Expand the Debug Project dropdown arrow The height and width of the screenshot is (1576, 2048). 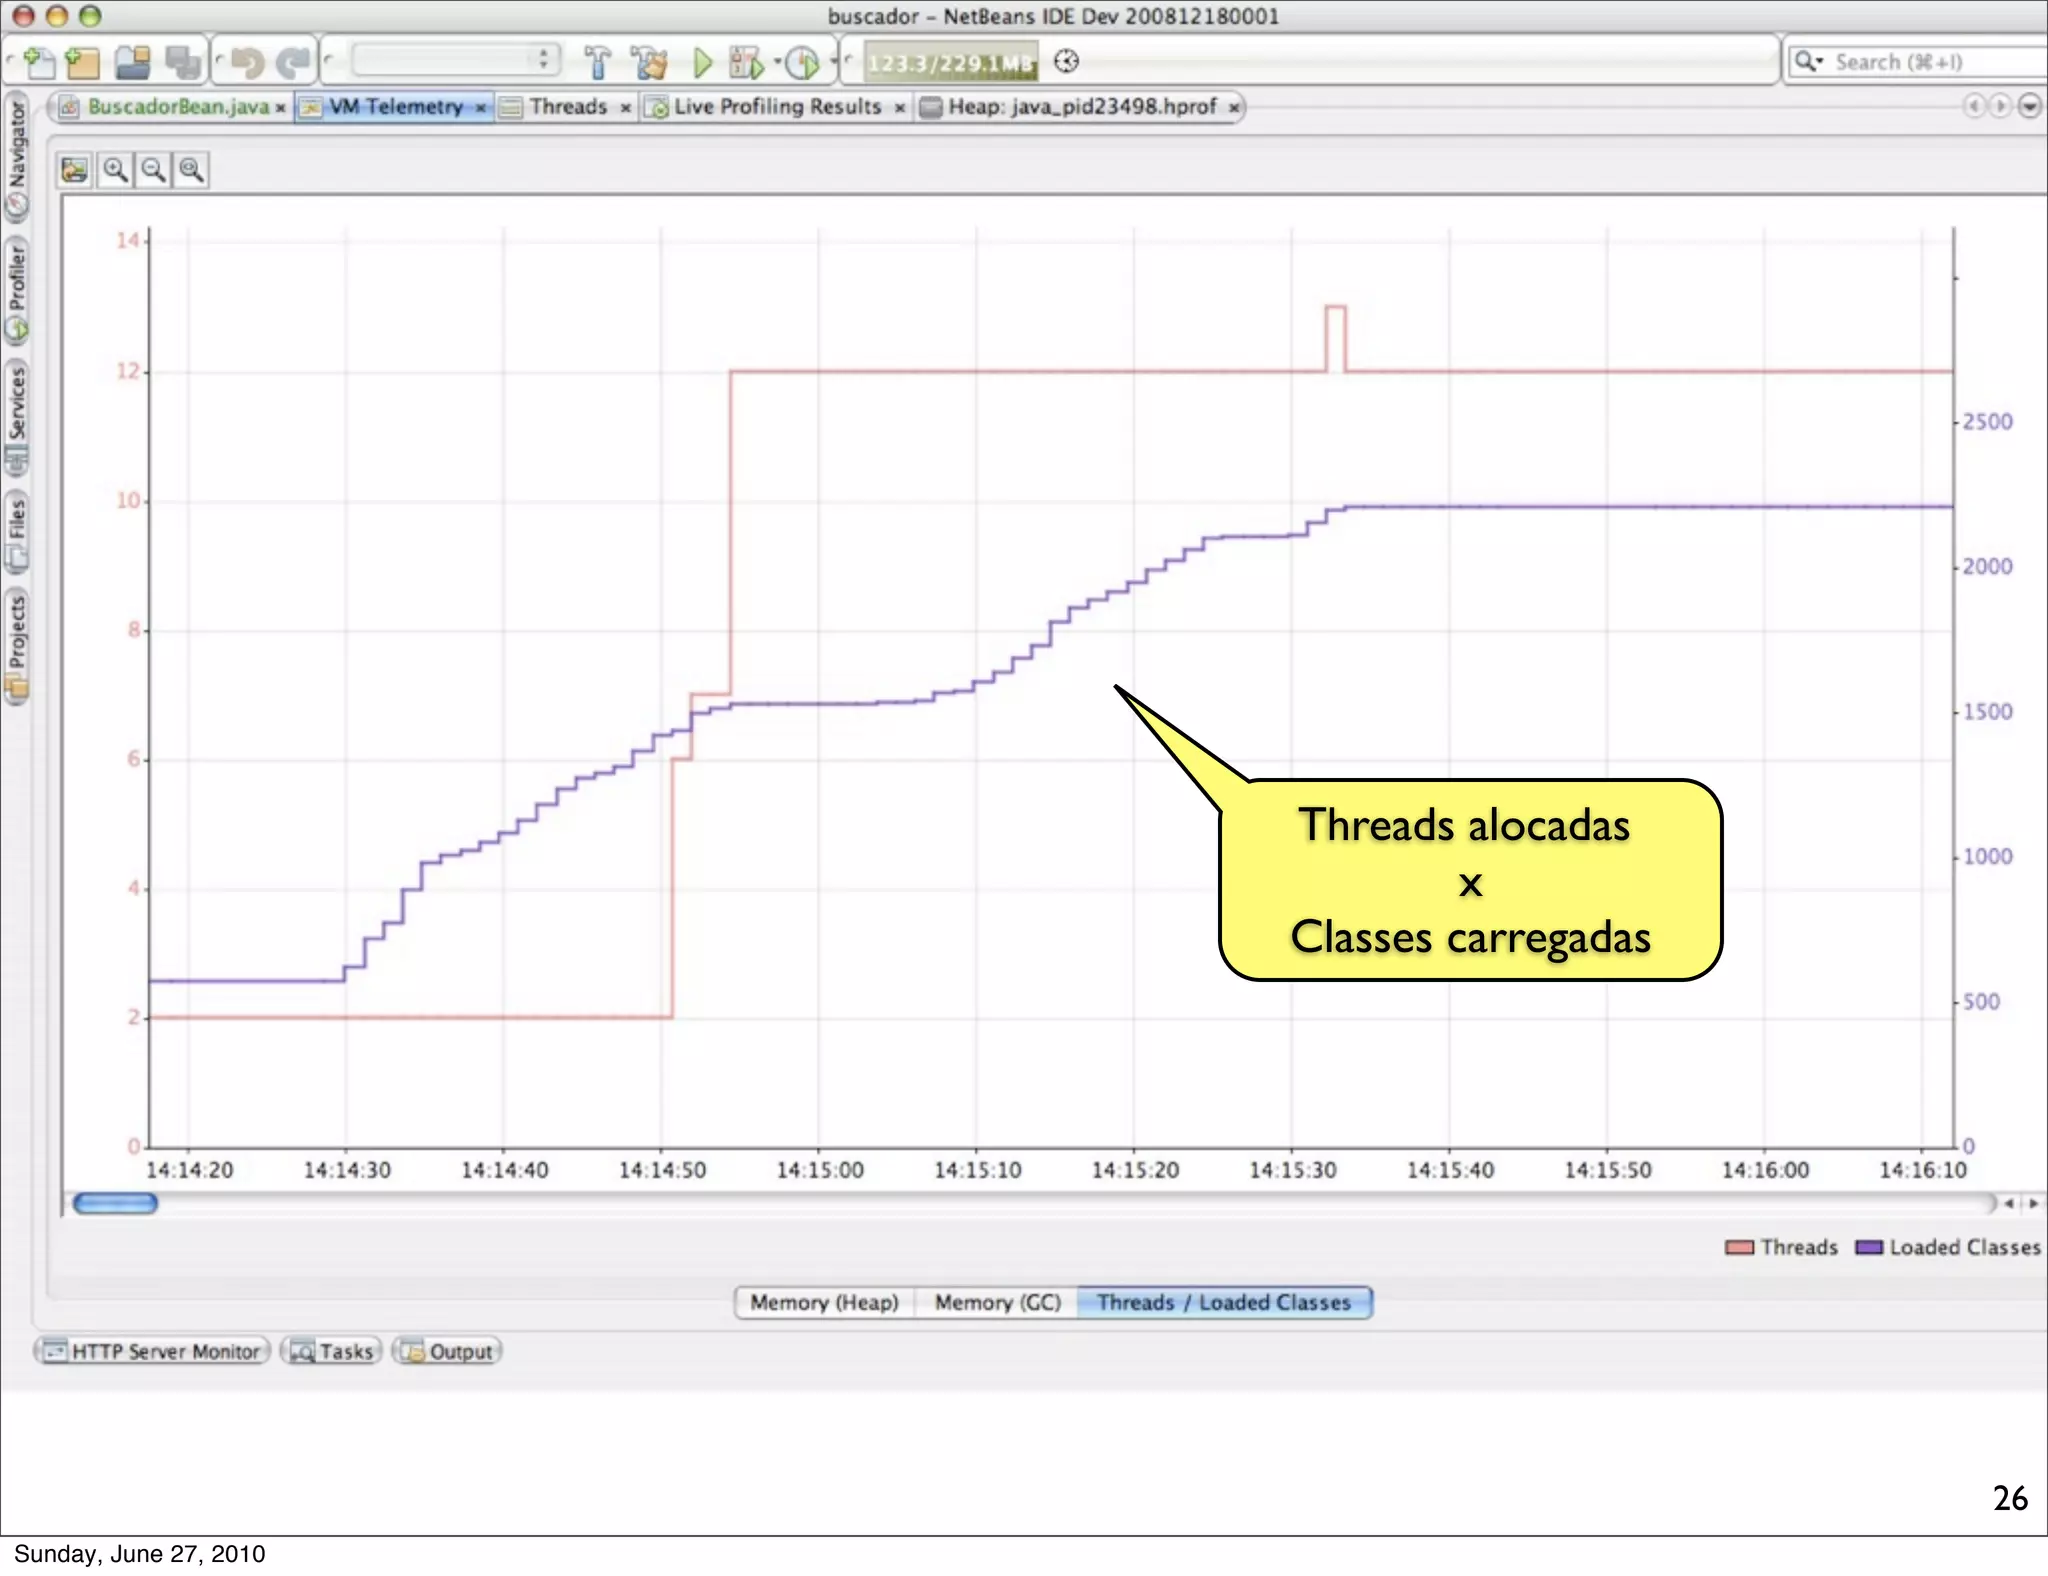[x=776, y=62]
